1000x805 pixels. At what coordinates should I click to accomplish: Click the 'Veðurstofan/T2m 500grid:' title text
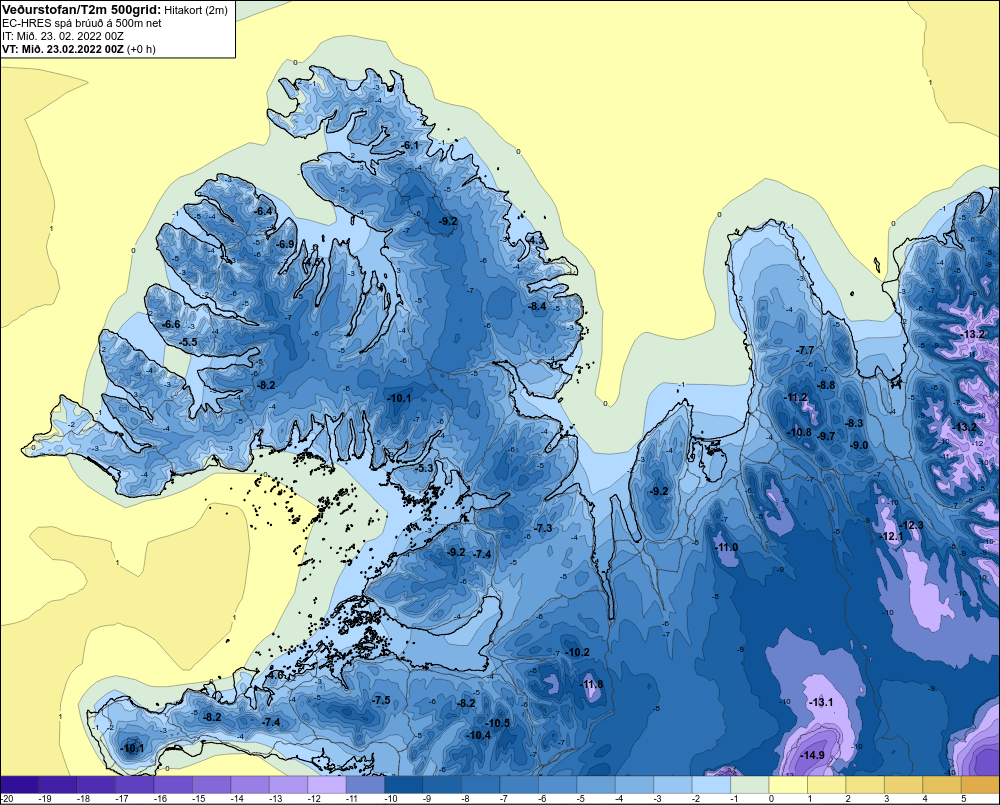coord(82,10)
